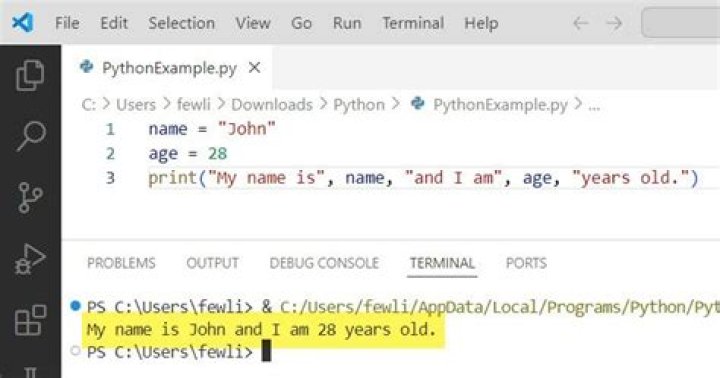720x378 pixels.
Task: Click the "years old." string in code
Action: coord(631,178)
